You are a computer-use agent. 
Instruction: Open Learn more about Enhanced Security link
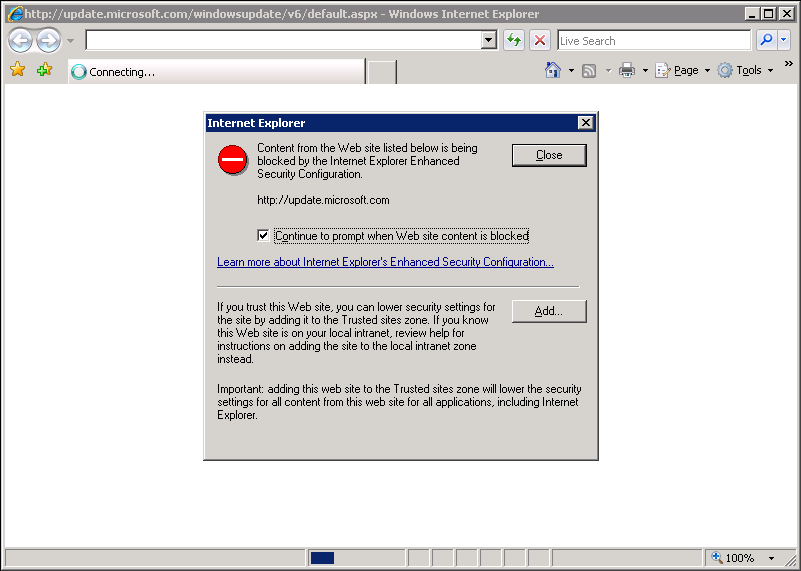tap(385, 262)
